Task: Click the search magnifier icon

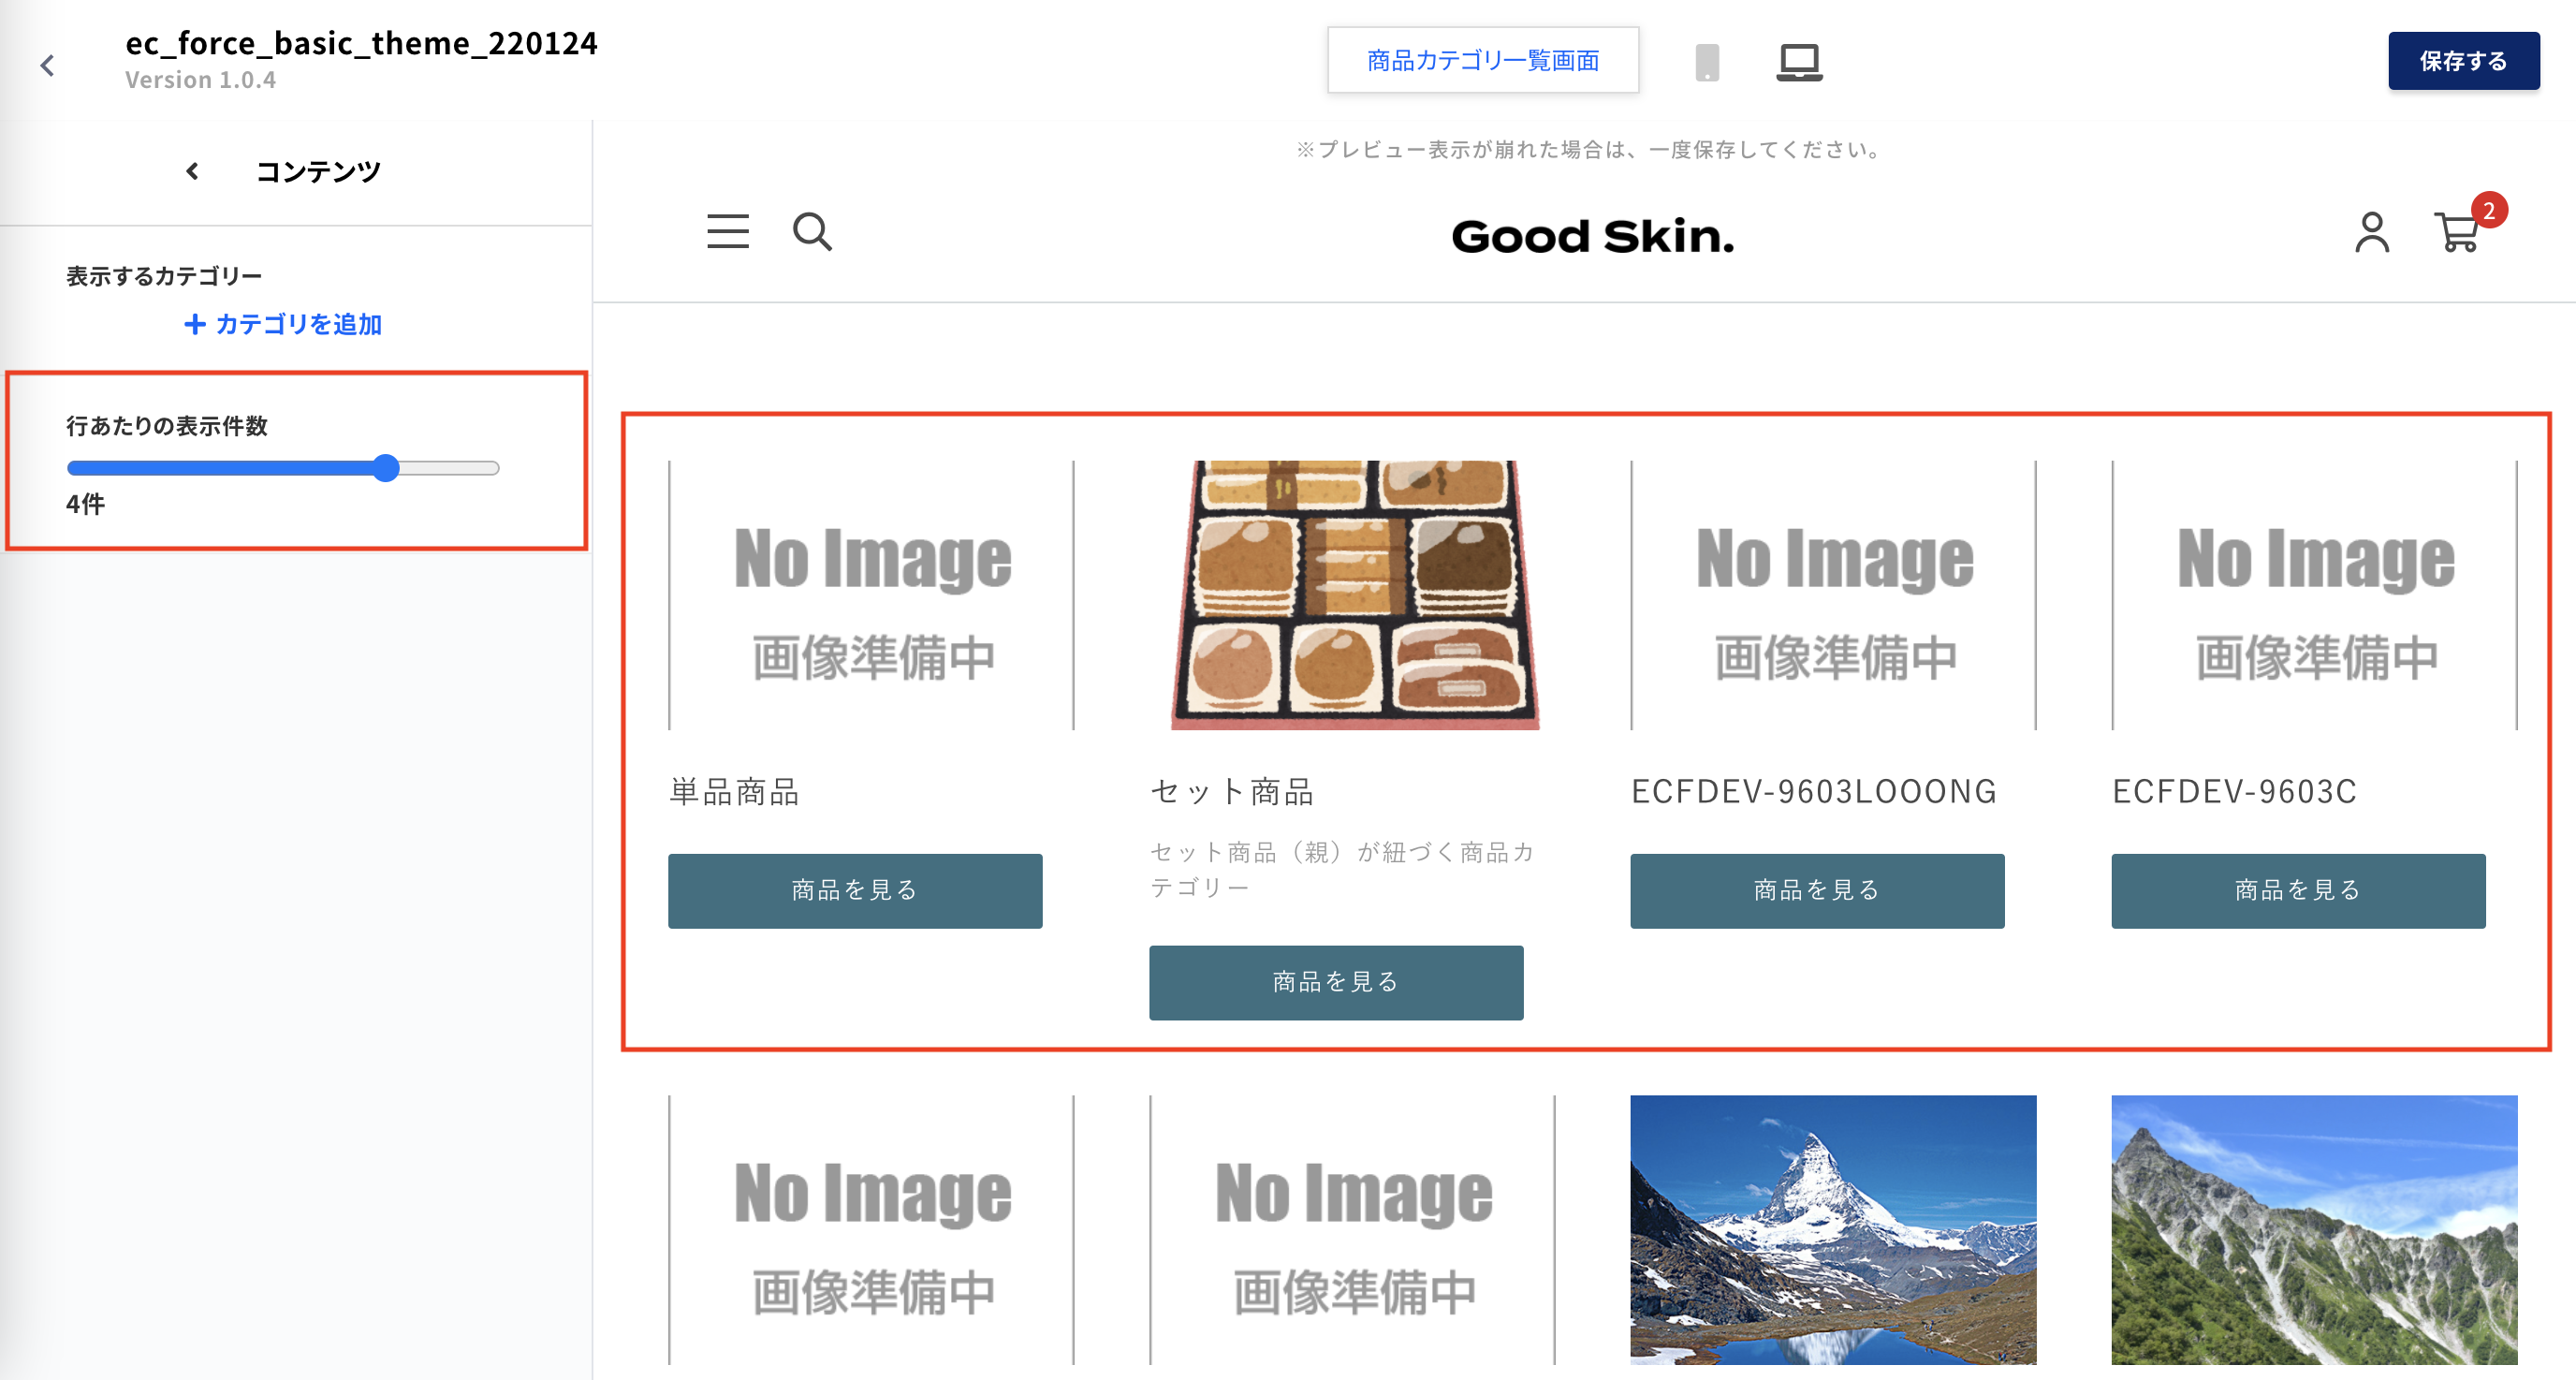Action: click(812, 232)
